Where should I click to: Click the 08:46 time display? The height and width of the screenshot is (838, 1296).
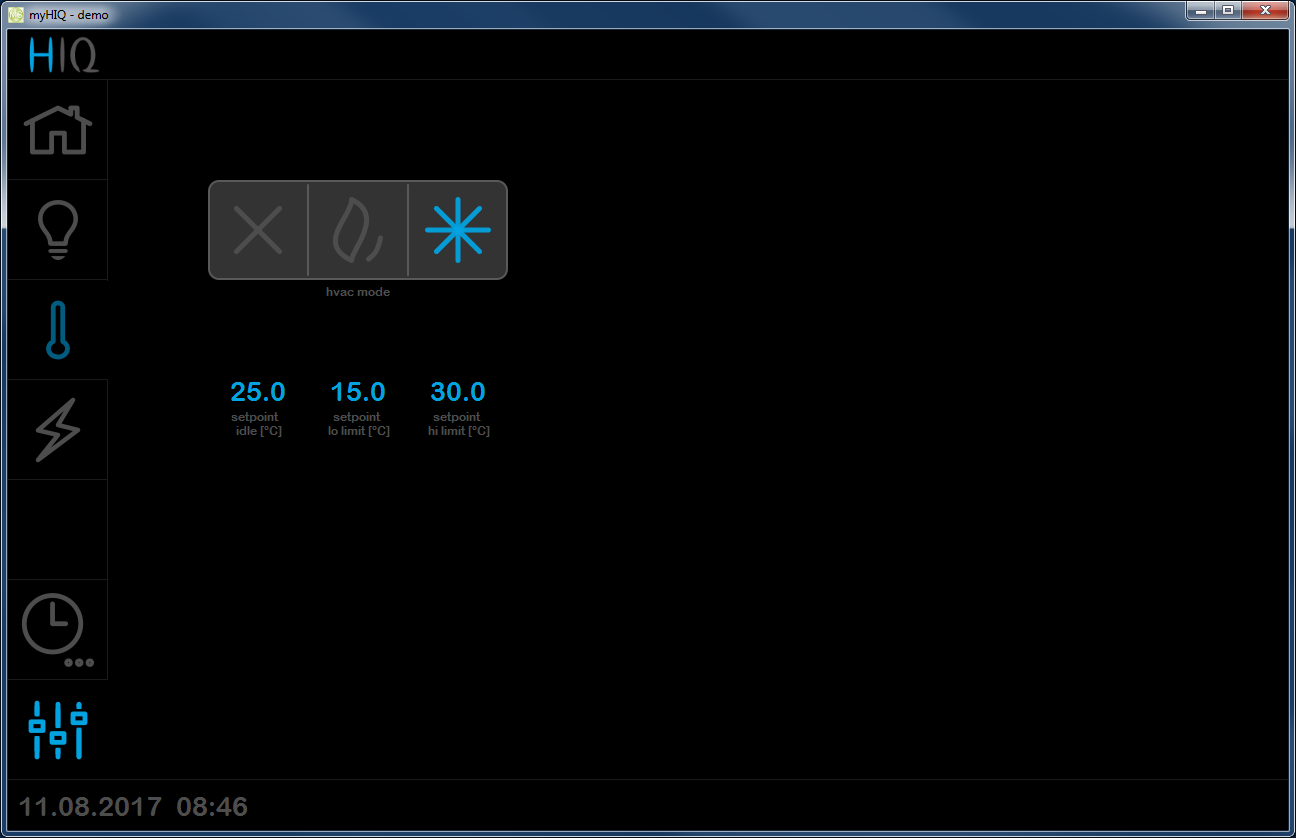point(212,807)
